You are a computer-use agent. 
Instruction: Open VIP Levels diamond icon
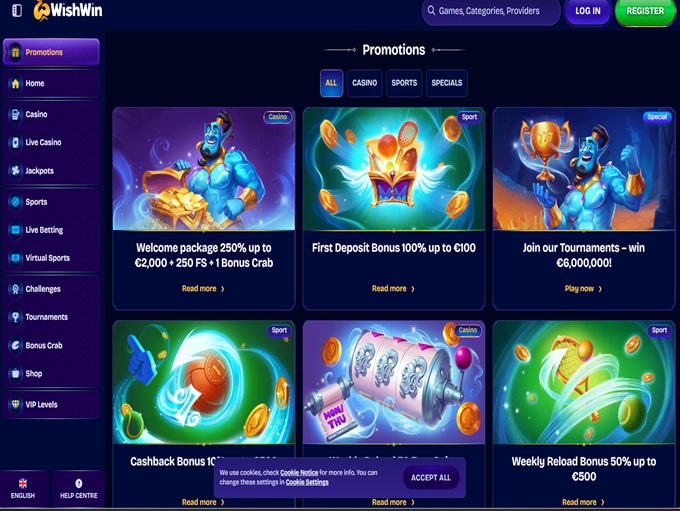tap(15, 404)
